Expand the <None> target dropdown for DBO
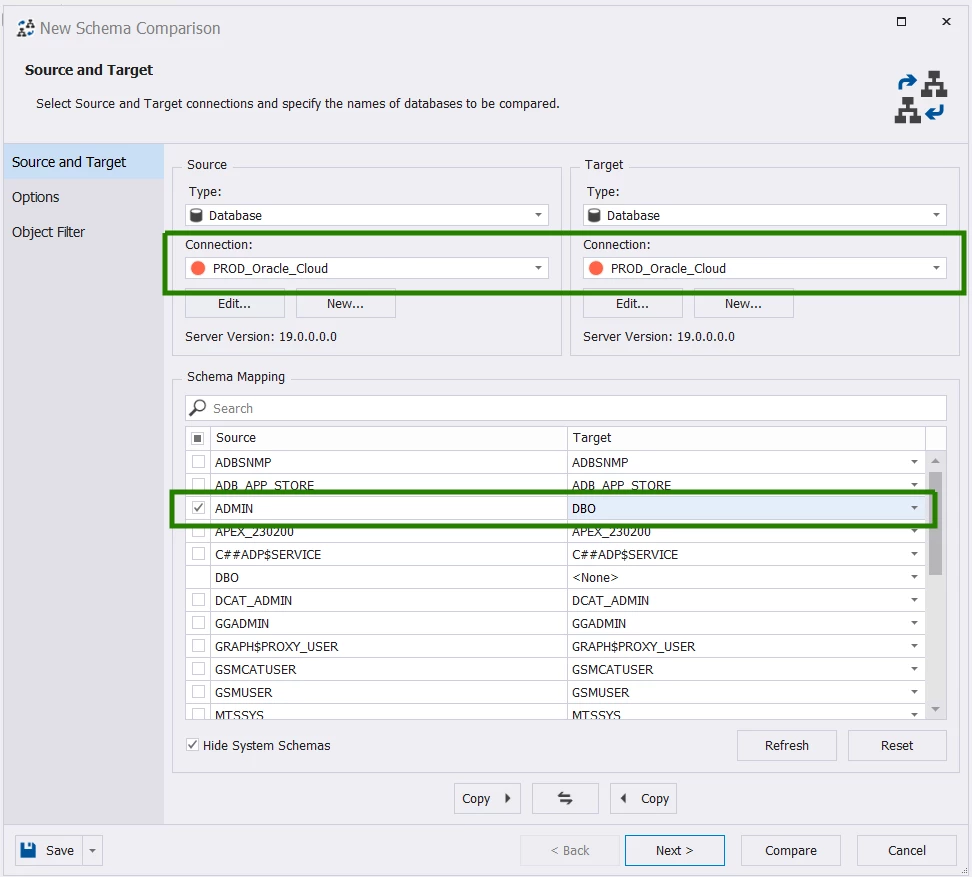Image resolution: width=972 pixels, height=877 pixels. point(914,577)
